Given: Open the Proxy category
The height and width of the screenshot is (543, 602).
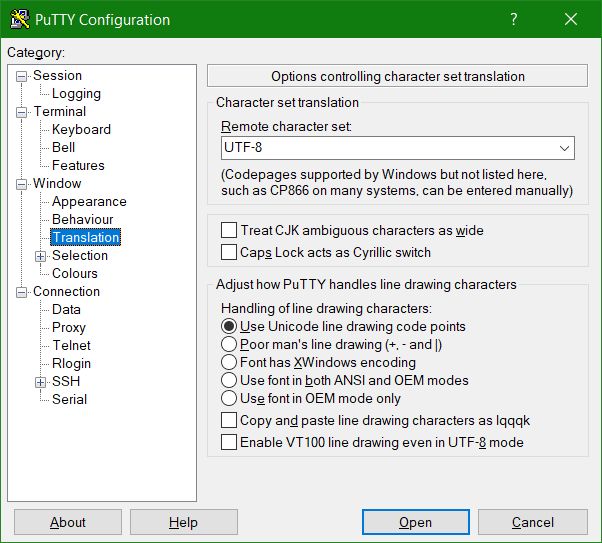Looking at the screenshot, I should 69,328.
